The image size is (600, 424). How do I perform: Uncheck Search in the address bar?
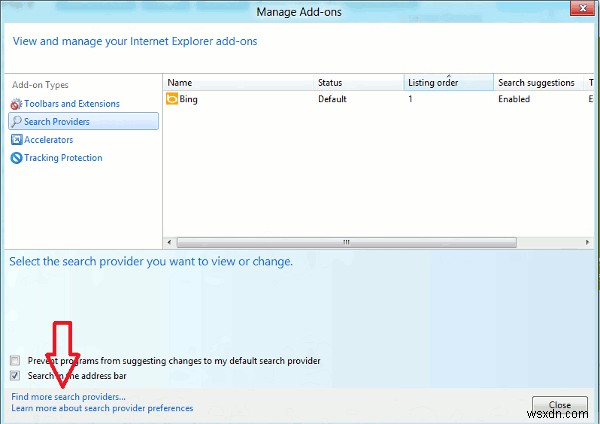[15, 375]
